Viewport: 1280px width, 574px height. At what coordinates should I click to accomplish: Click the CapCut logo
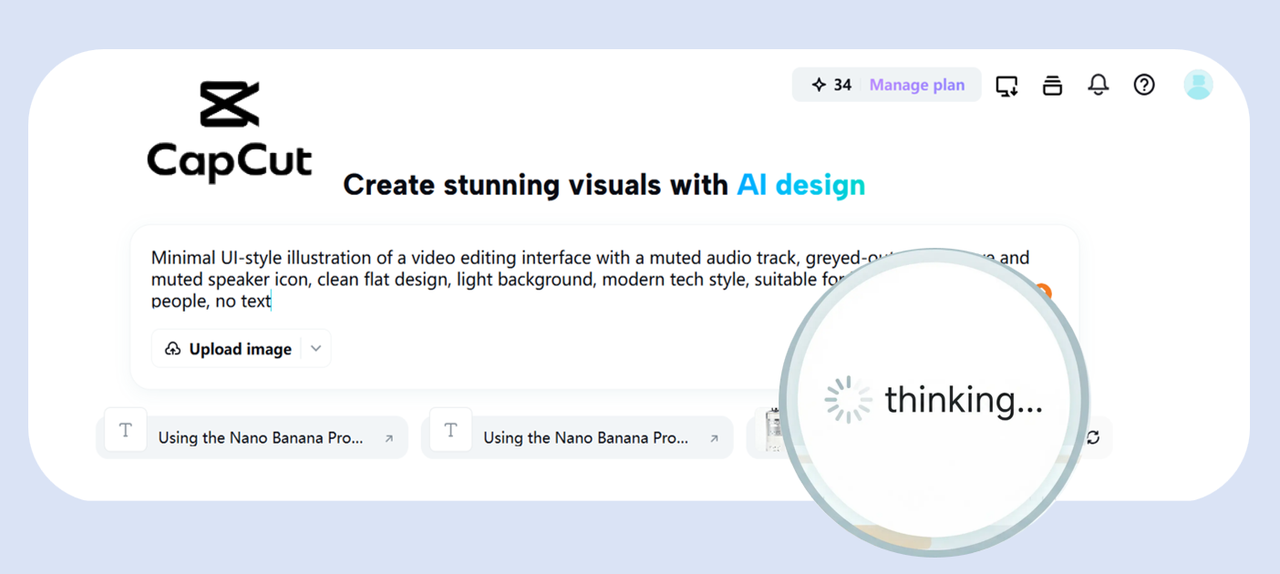click(x=229, y=130)
